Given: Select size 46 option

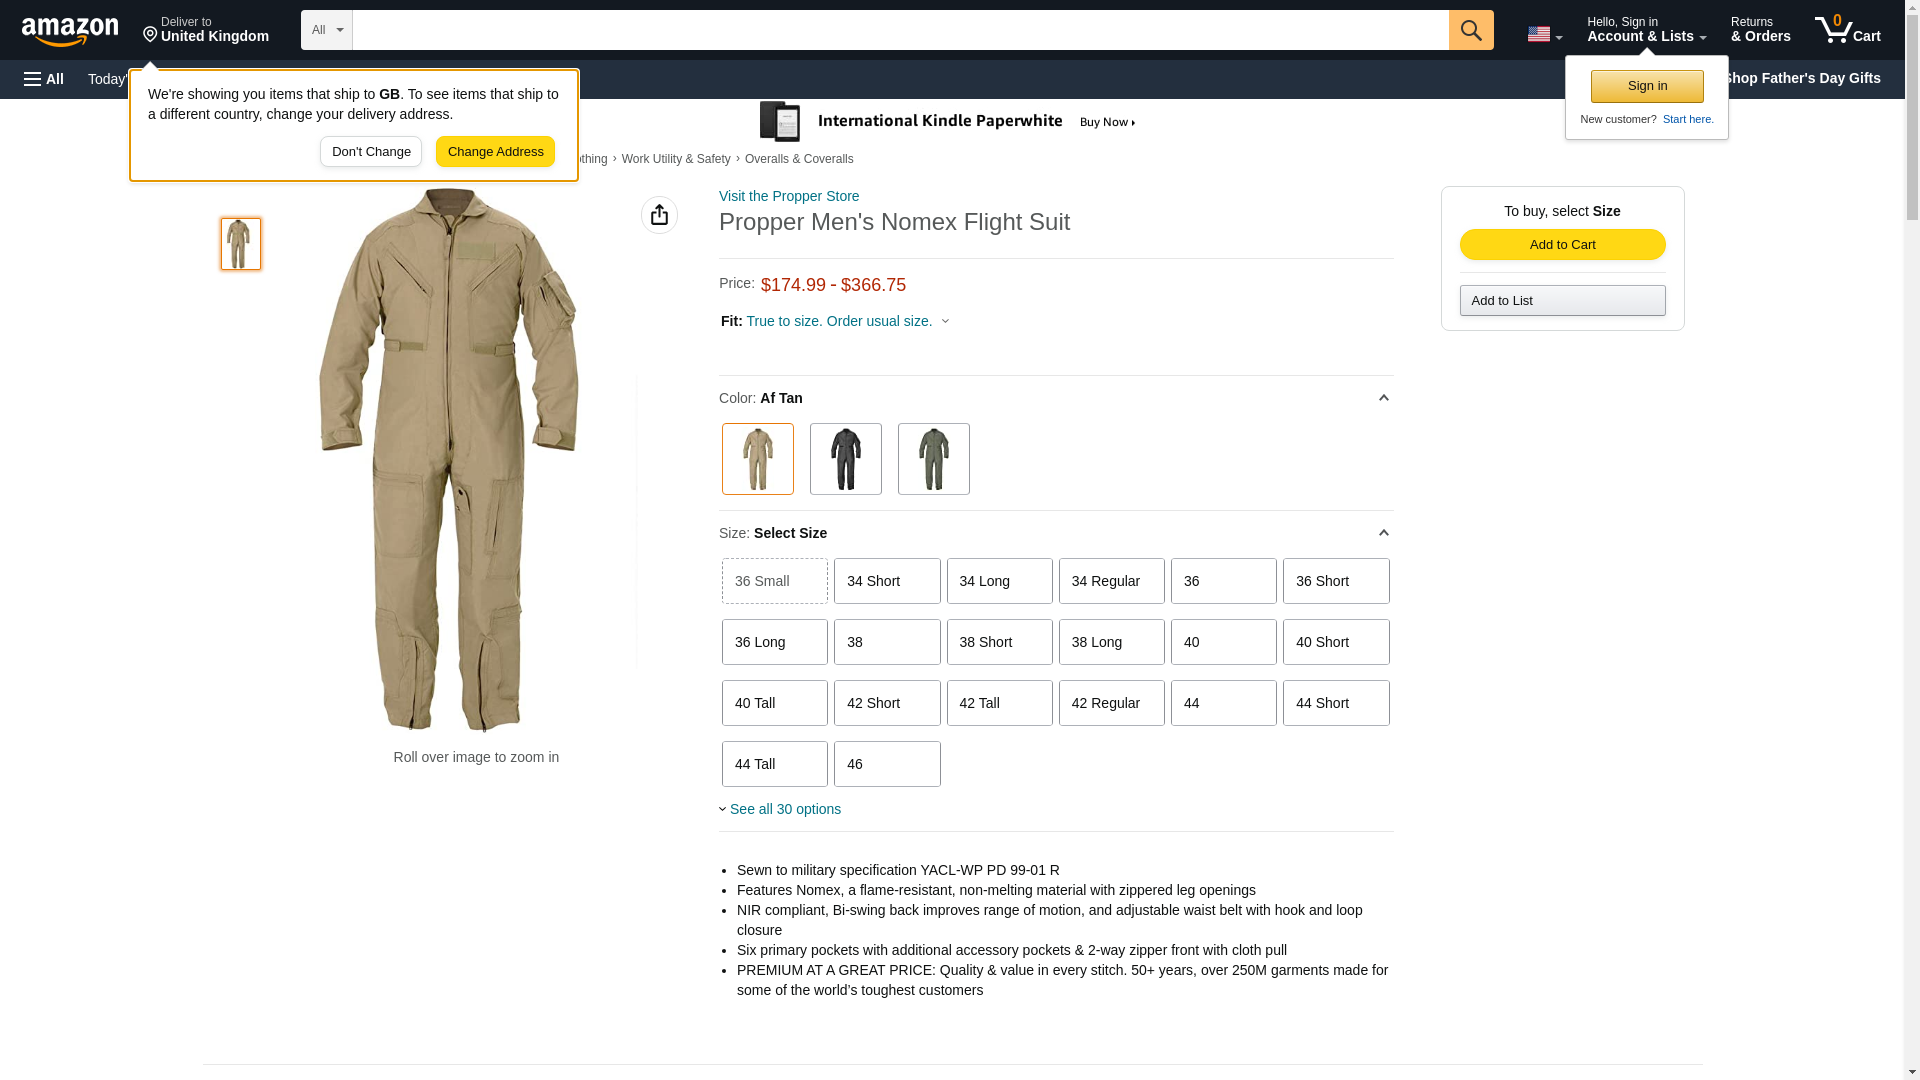Looking at the screenshot, I should [x=886, y=764].
